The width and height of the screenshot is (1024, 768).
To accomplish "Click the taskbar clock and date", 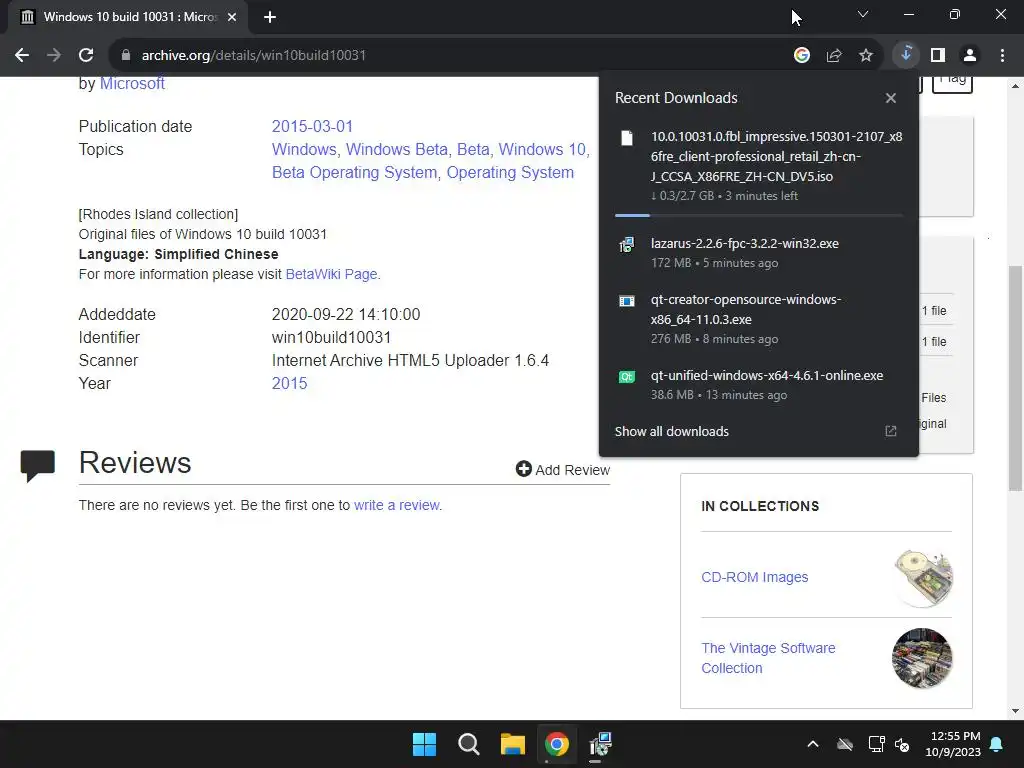I will click(953, 744).
